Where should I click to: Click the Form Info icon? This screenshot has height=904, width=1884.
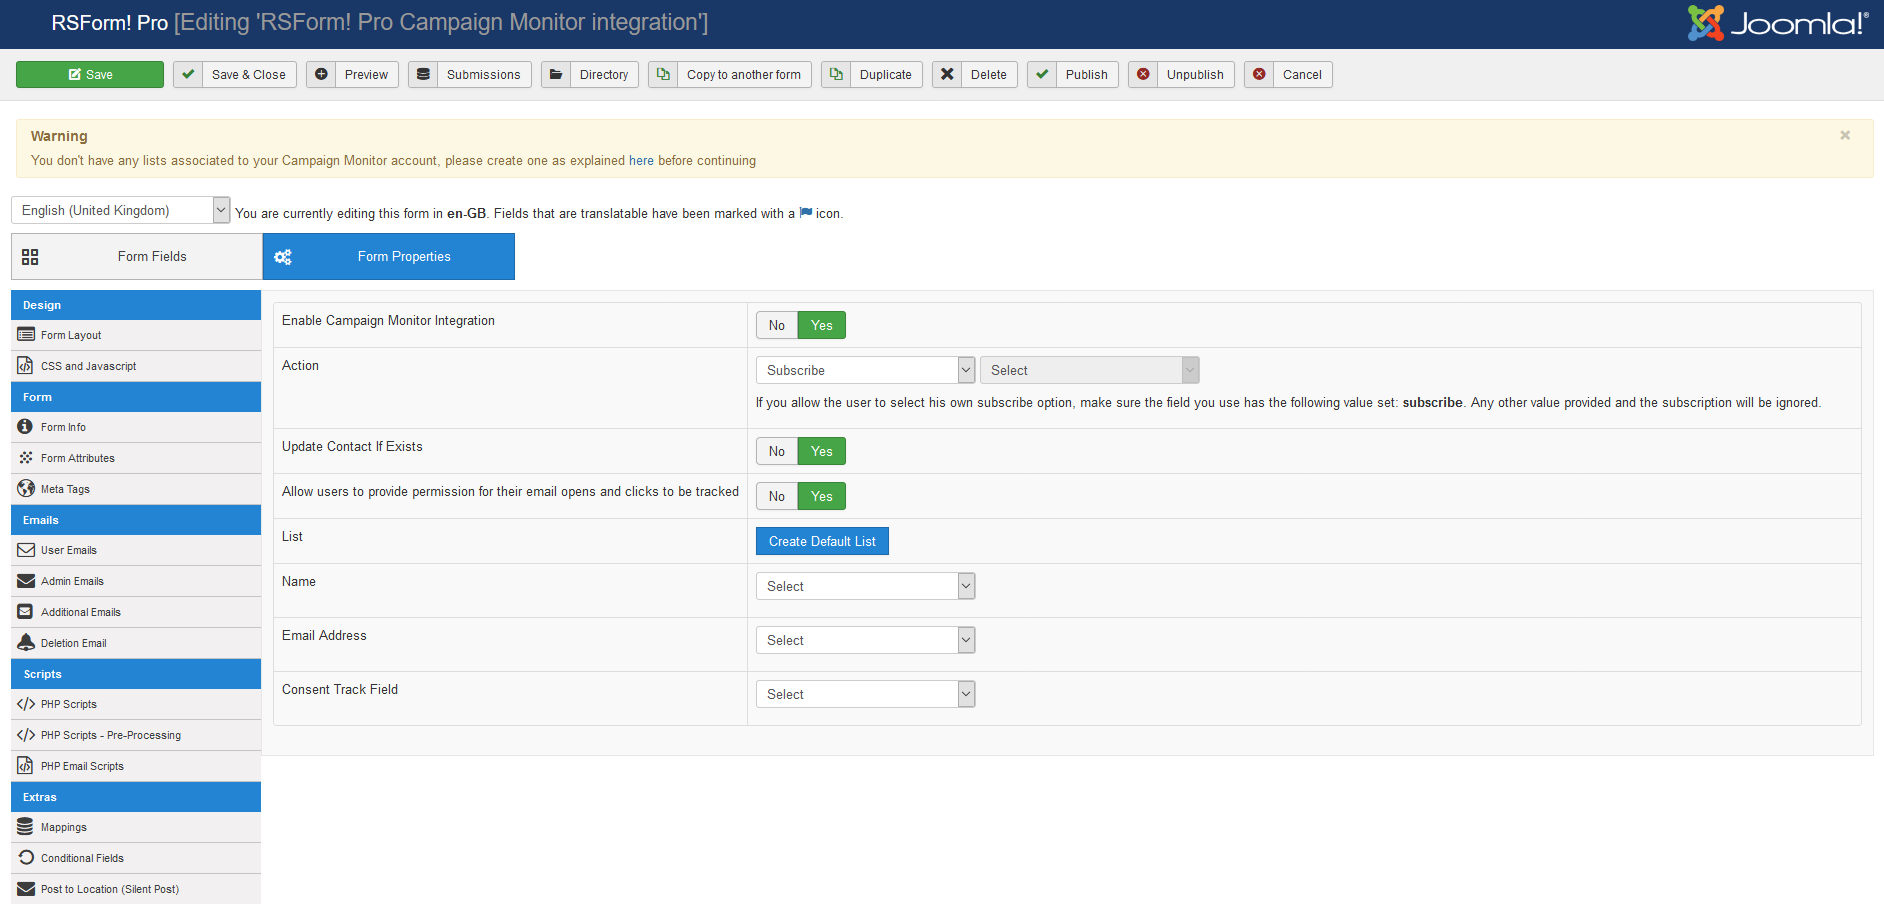point(25,426)
